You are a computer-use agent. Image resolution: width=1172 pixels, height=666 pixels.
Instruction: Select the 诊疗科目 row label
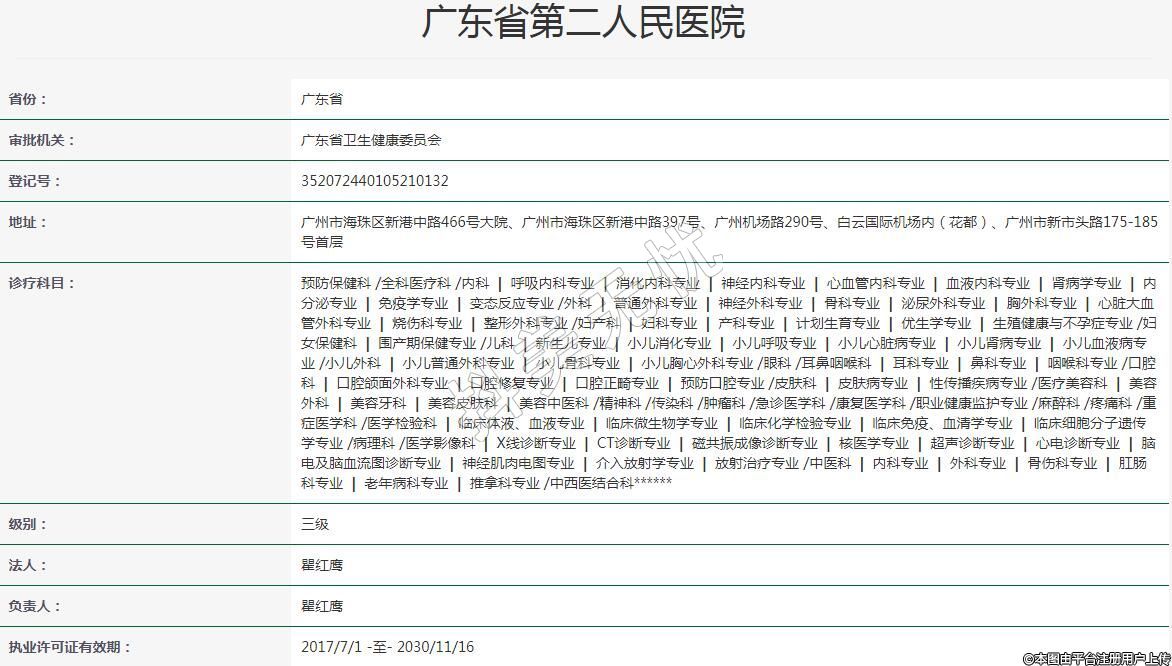tap(42, 283)
